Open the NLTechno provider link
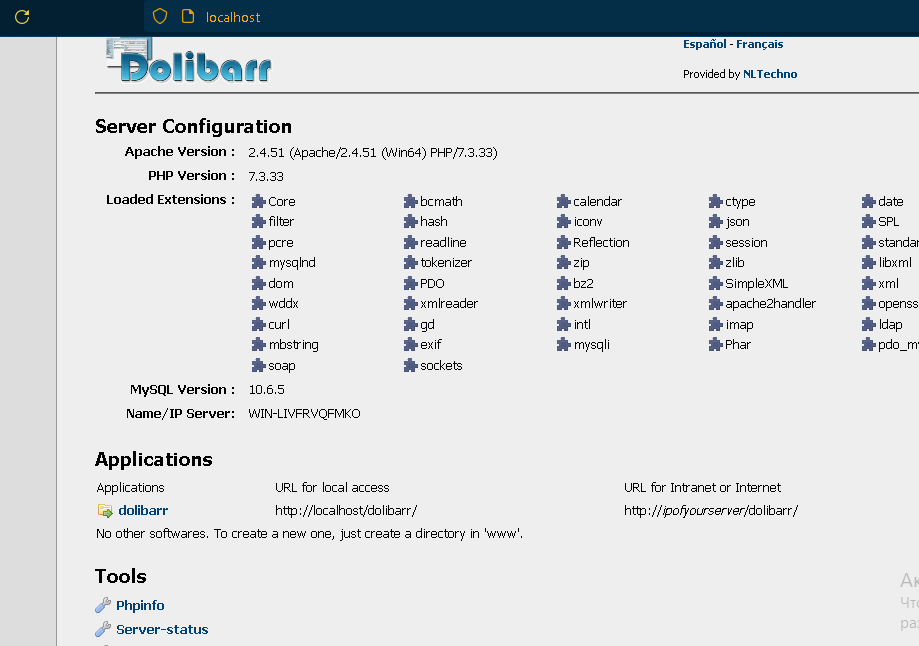 770,74
